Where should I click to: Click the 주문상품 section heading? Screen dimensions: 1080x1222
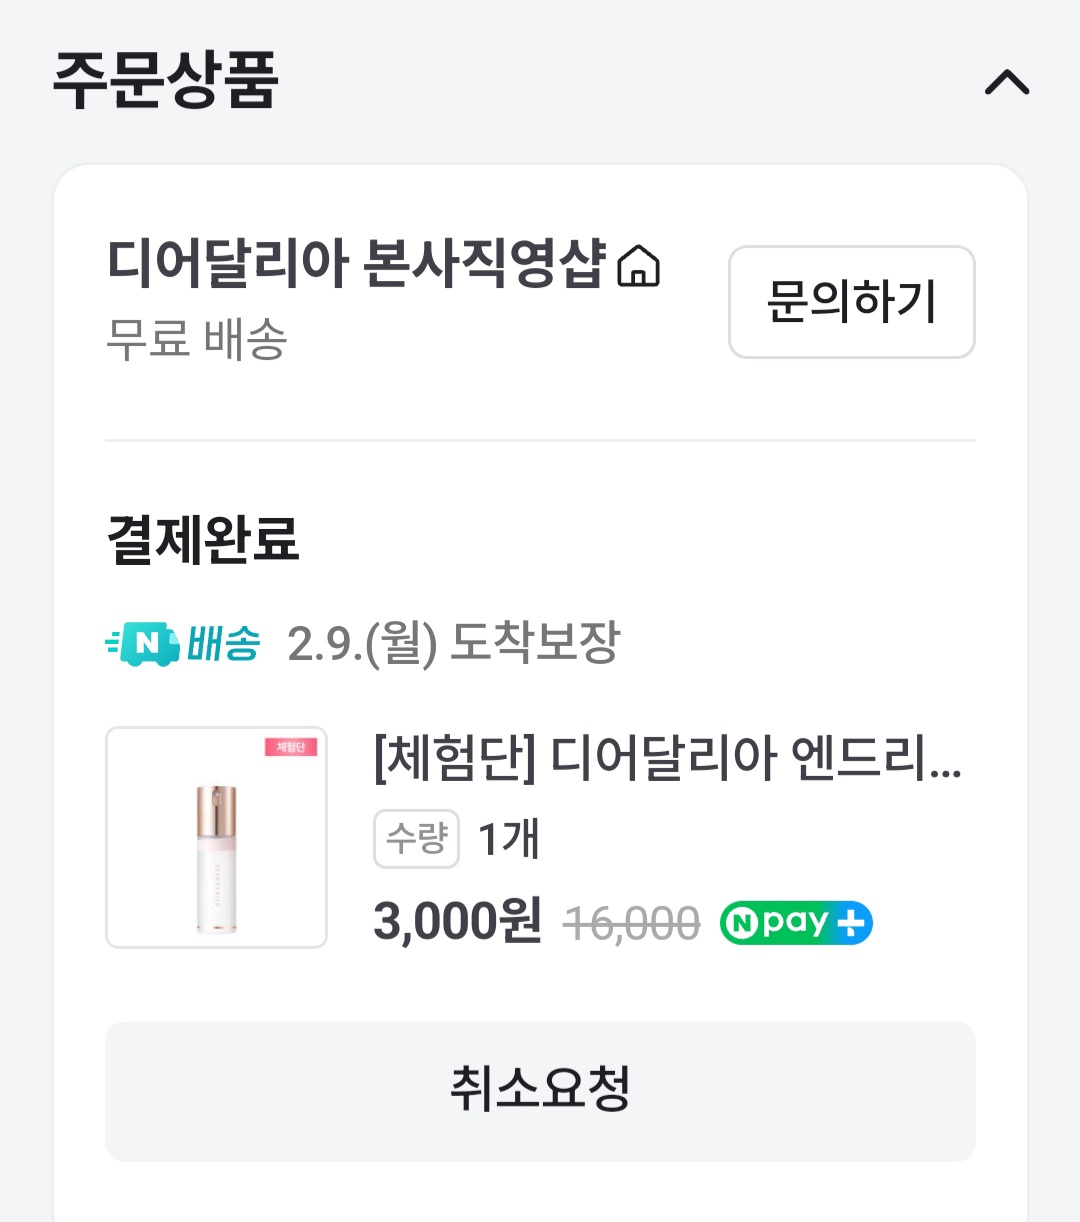pyautogui.click(x=165, y=80)
